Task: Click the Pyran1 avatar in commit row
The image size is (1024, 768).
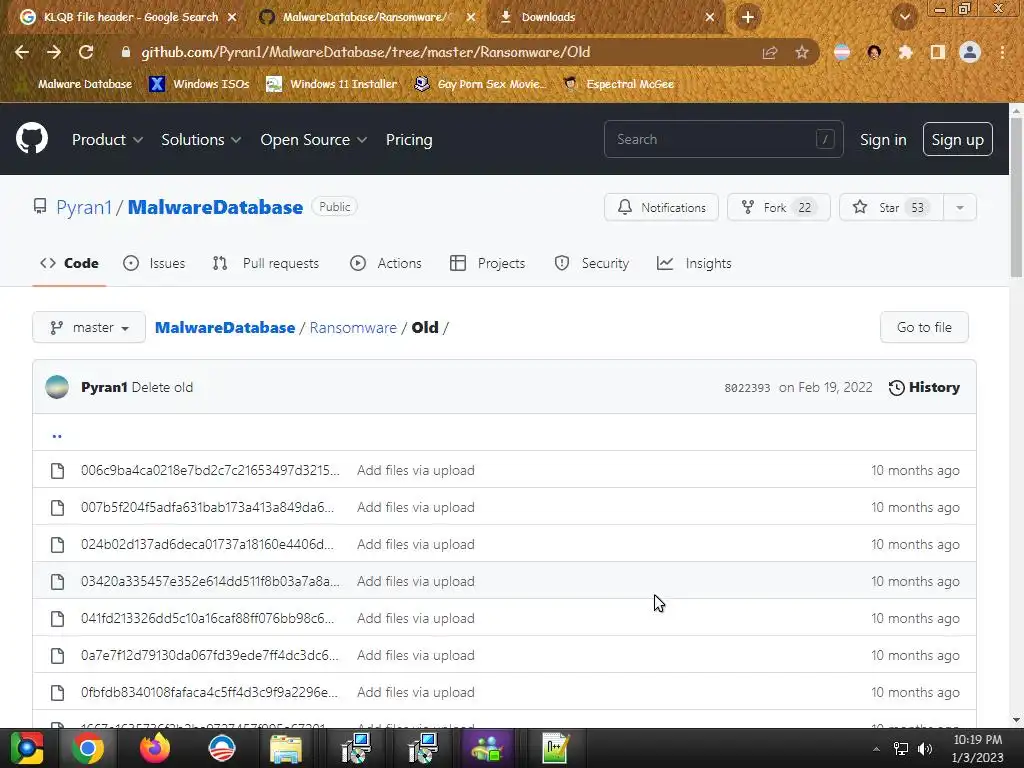Action: (57, 387)
